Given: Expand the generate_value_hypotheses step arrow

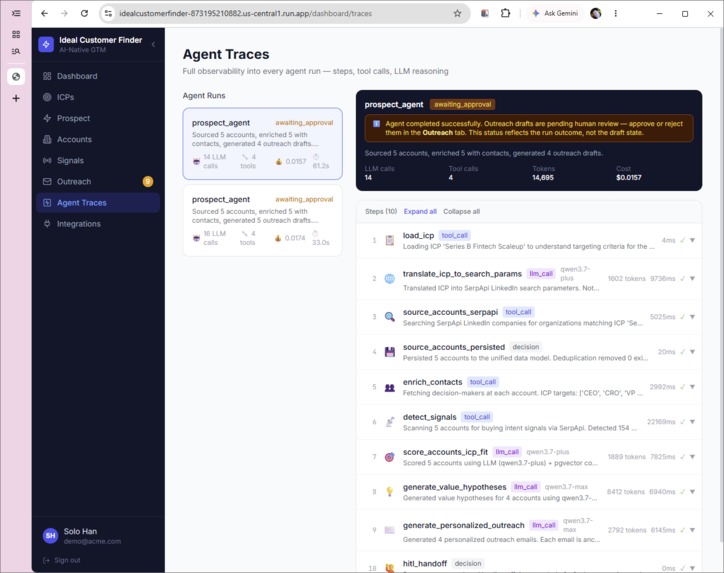Looking at the screenshot, I should [x=692, y=492].
